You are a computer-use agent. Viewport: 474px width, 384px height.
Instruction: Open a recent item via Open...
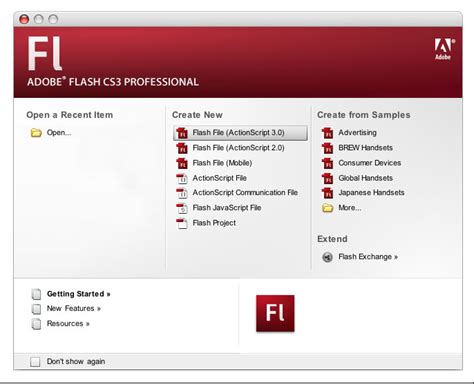coord(59,133)
